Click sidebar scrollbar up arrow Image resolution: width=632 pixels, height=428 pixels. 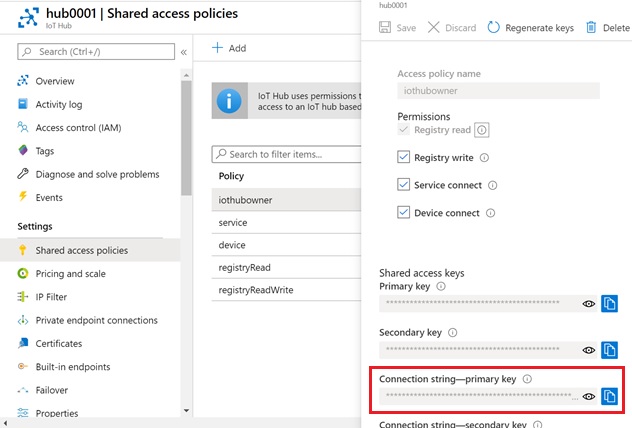(186, 75)
